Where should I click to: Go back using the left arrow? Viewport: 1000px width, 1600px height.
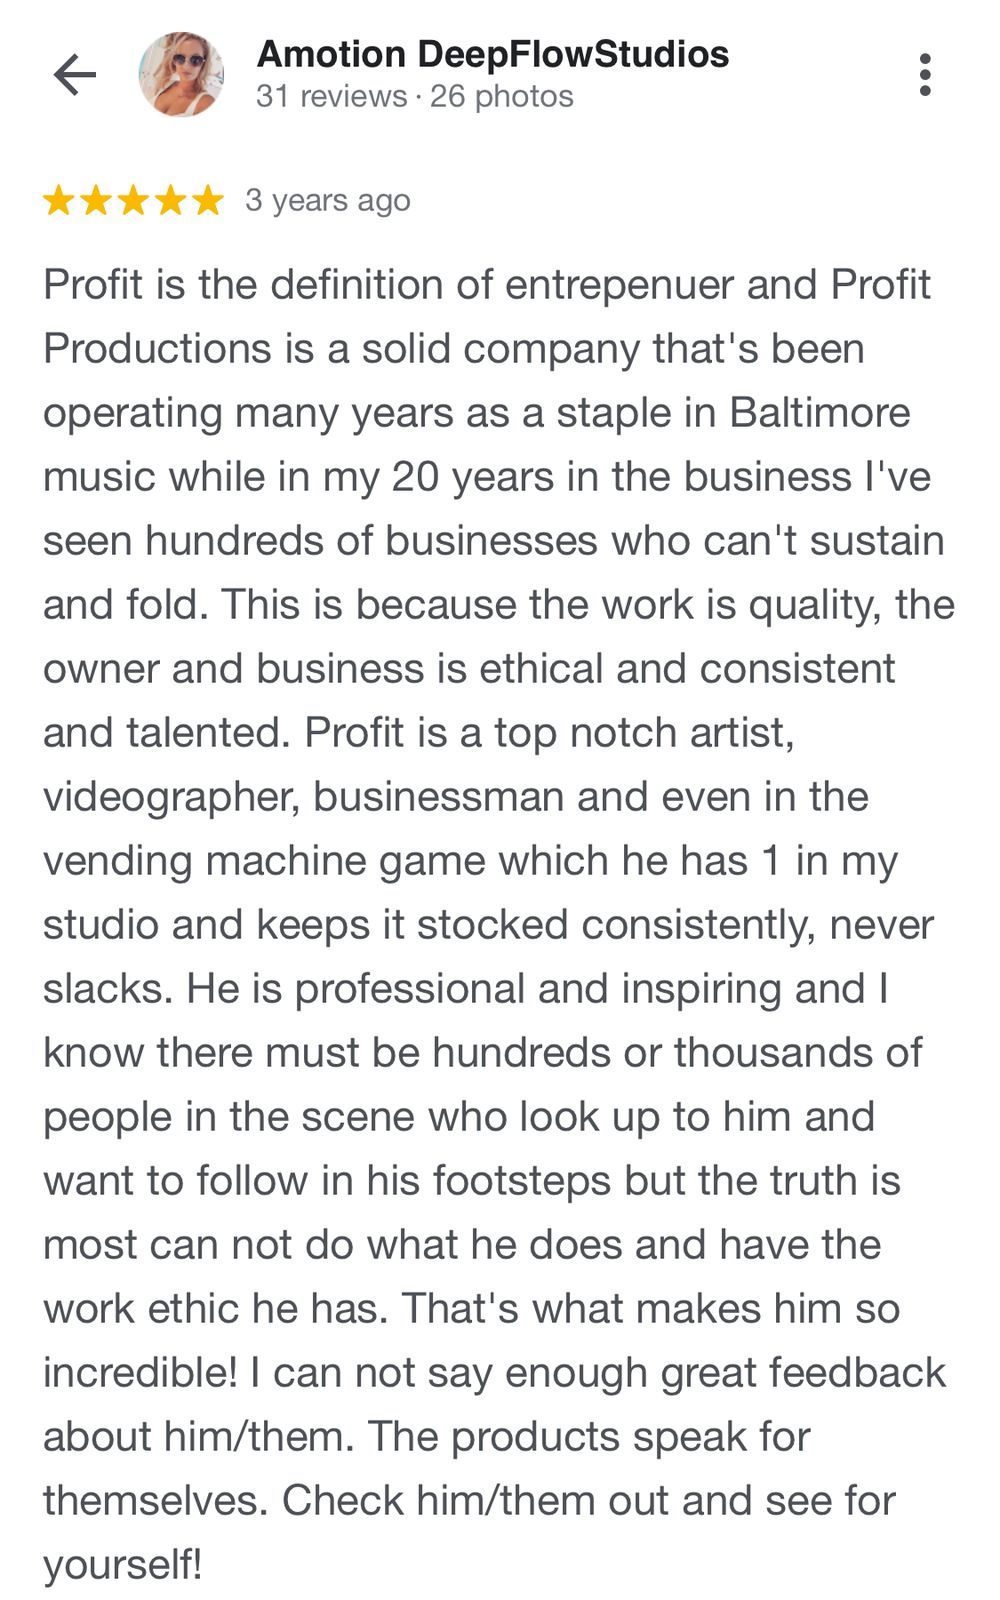(x=74, y=75)
